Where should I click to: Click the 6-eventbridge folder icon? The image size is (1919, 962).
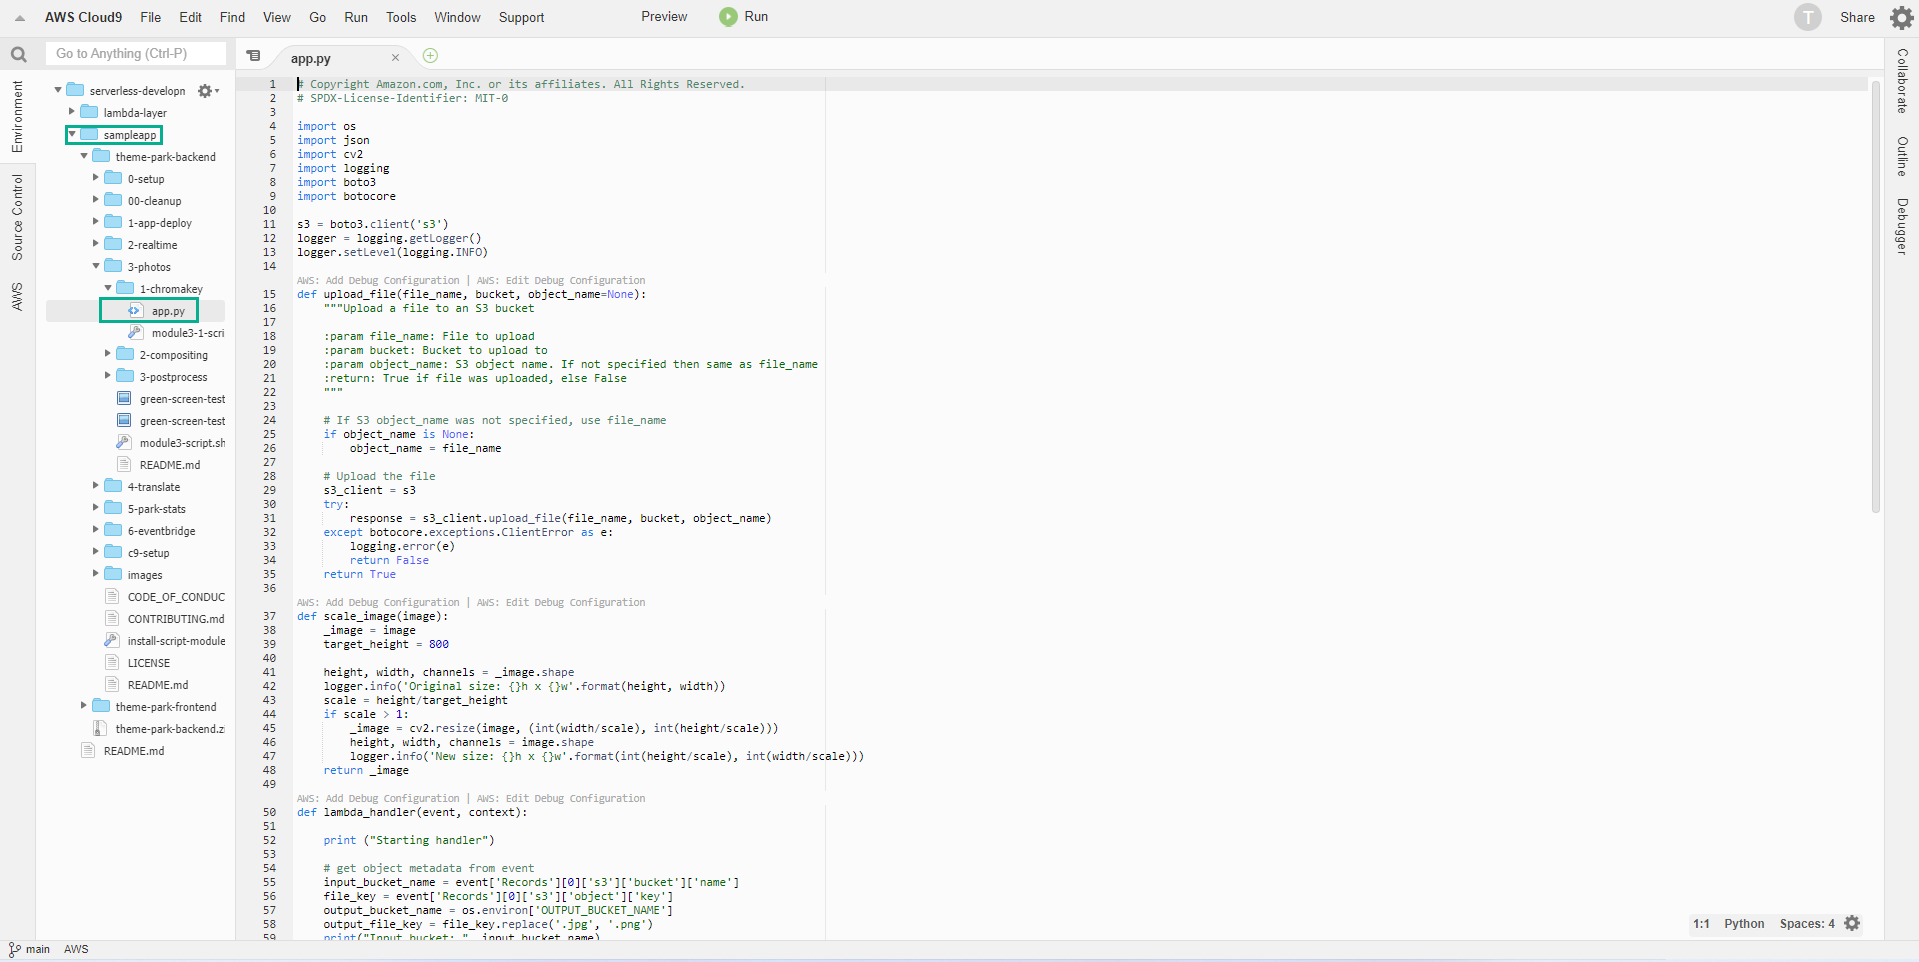113,530
